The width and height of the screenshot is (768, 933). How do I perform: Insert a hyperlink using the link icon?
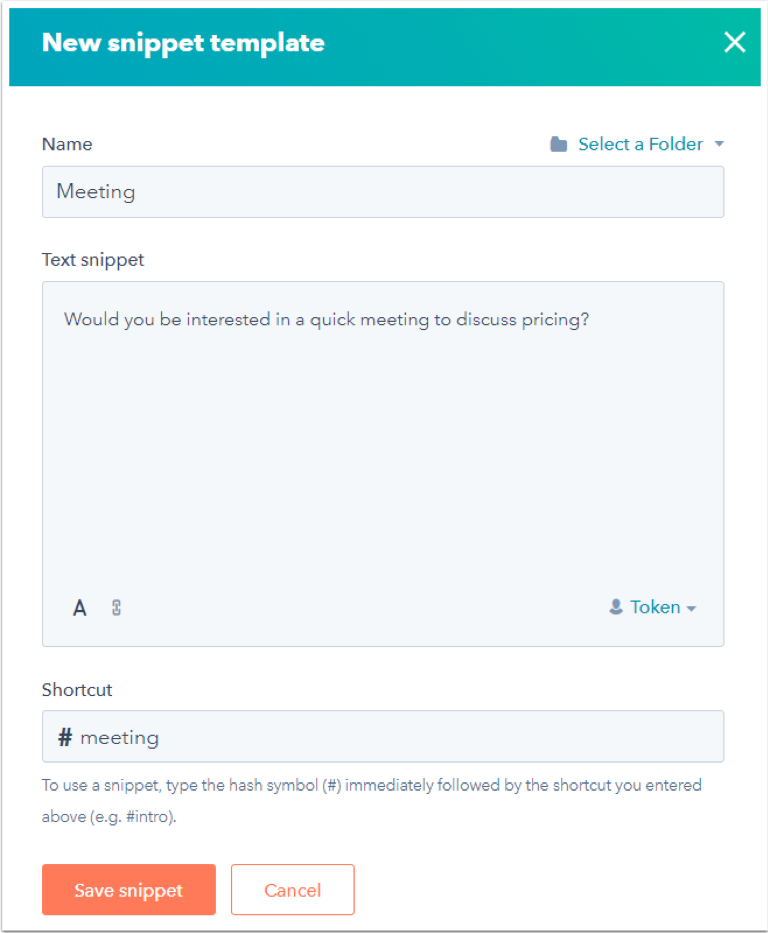point(116,607)
